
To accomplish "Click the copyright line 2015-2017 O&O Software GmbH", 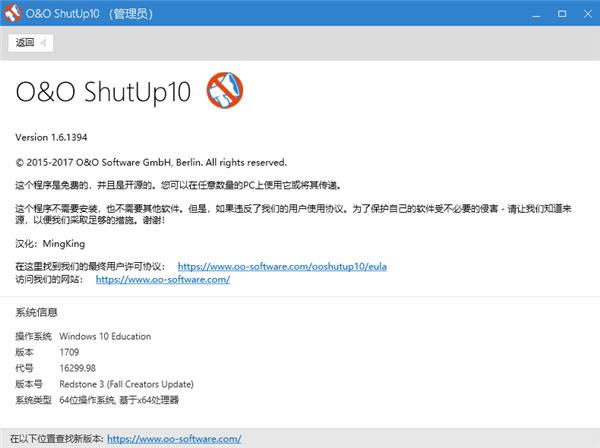I will click(x=151, y=162).
